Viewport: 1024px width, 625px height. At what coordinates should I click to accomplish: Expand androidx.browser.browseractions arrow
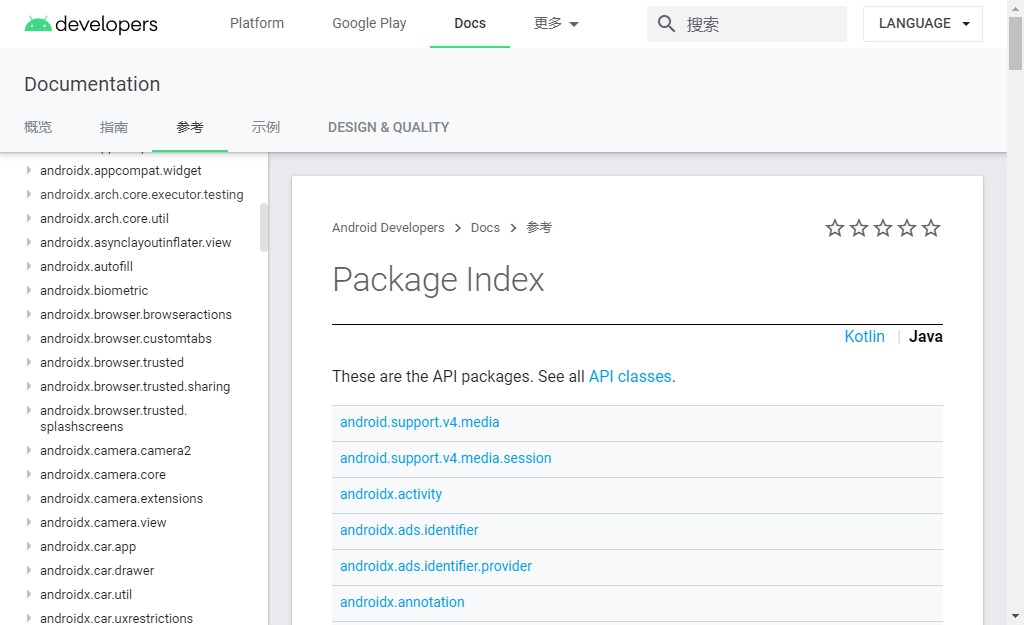tap(29, 314)
